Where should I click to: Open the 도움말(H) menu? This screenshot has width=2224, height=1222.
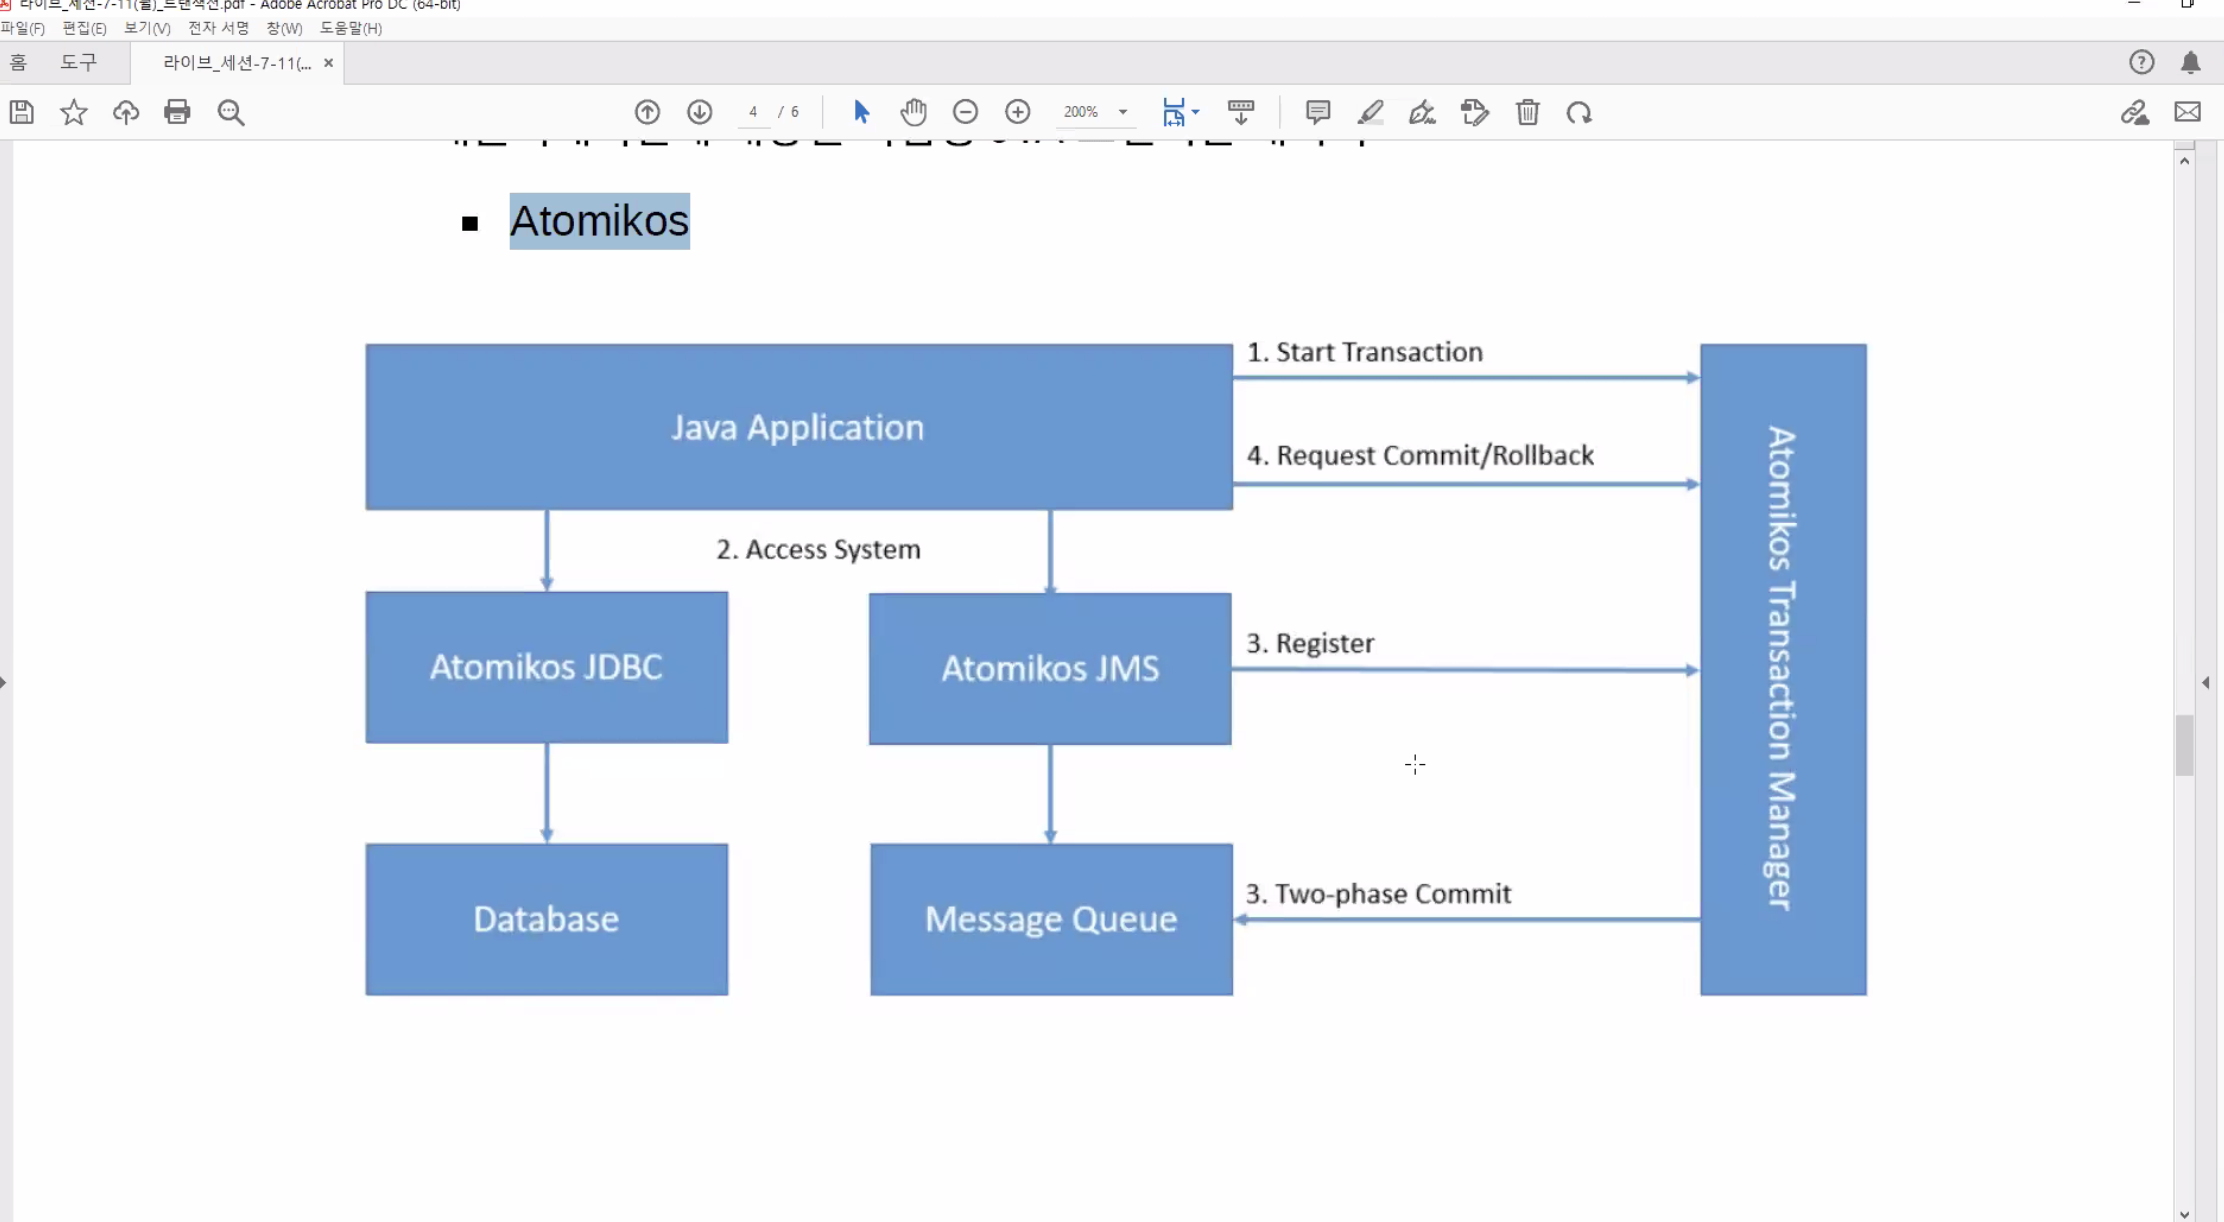[x=351, y=28]
